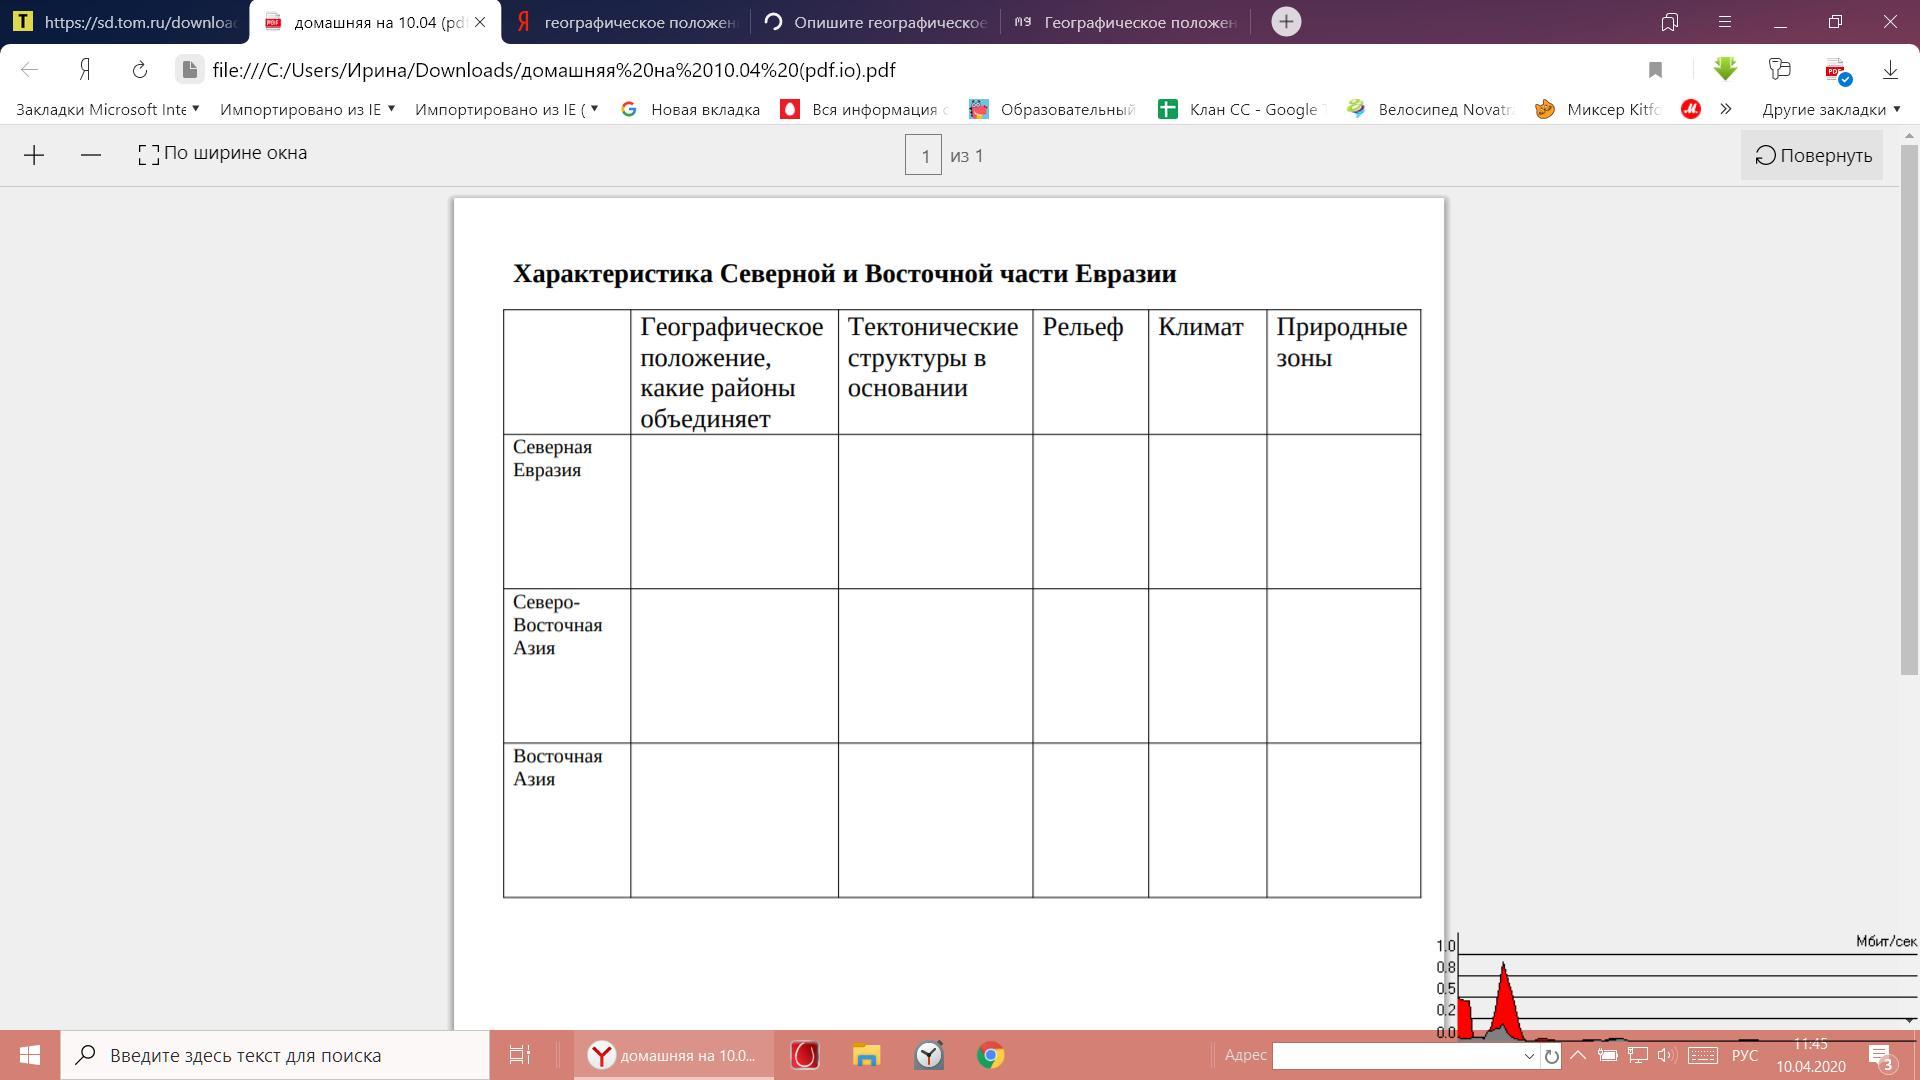Open the Адрес dropdown in the taskbar
The width and height of the screenshot is (1920, 1080).
tap(1528, 1056)
